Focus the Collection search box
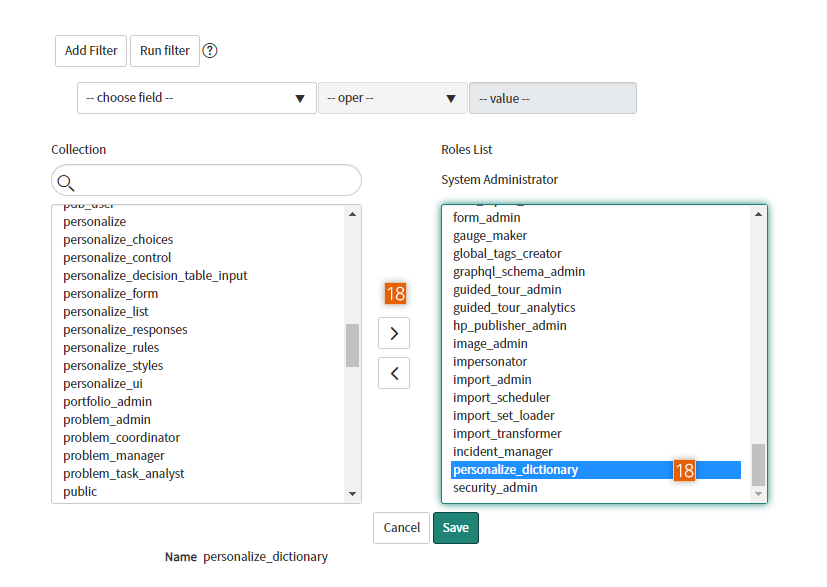 pyautogui.click(x=206, y=180)
